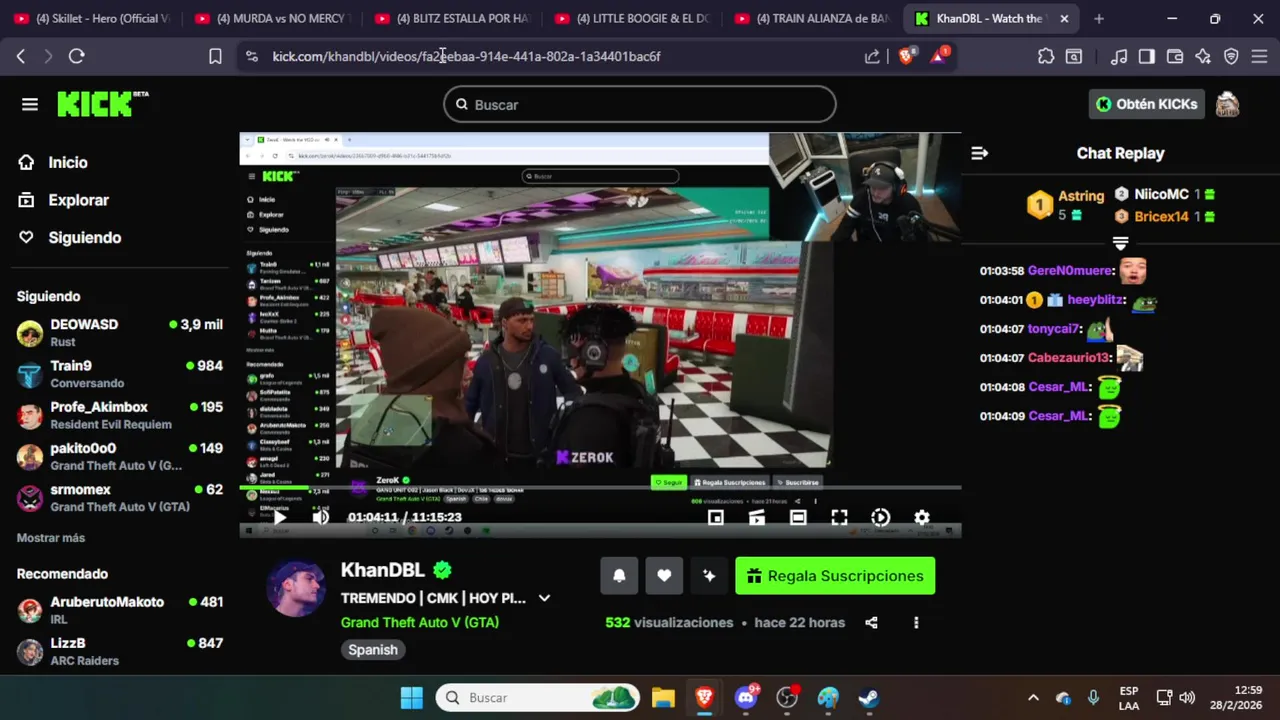Open DEOWASD followed channel
Screen dimensions: 1280x720
tap(120, 332)
